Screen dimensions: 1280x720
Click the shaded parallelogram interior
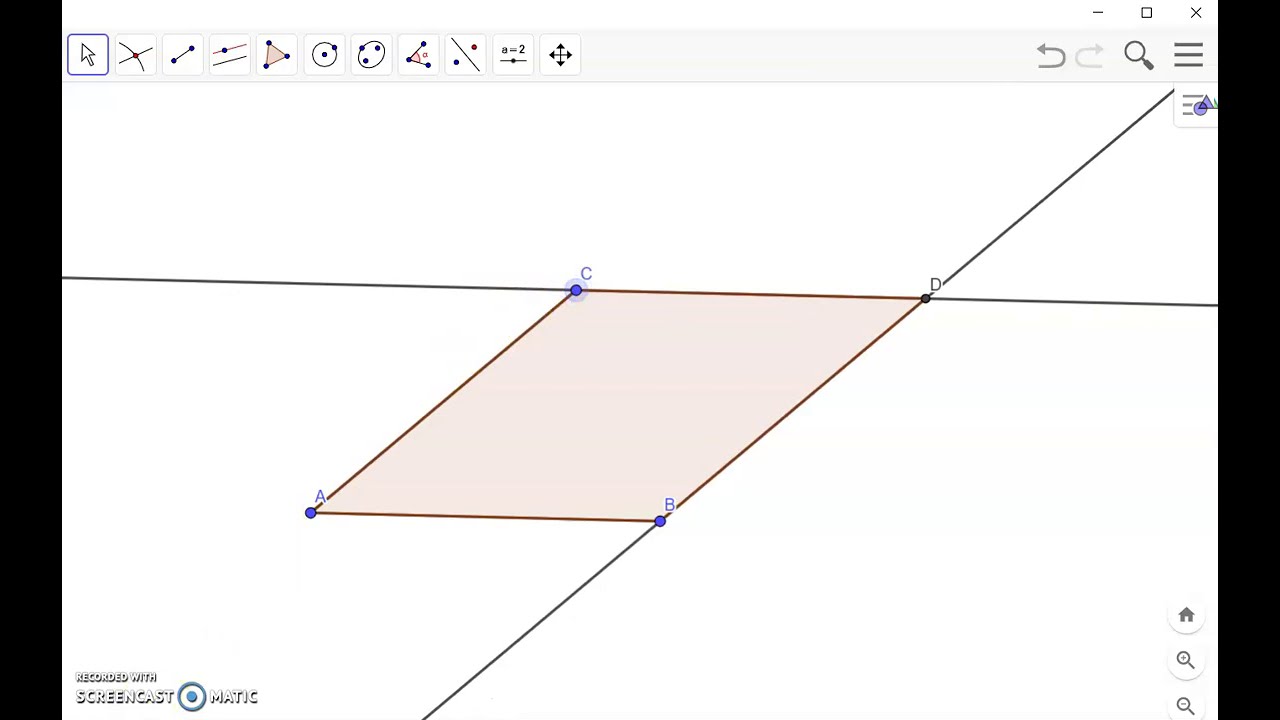(x=618, y=405)
